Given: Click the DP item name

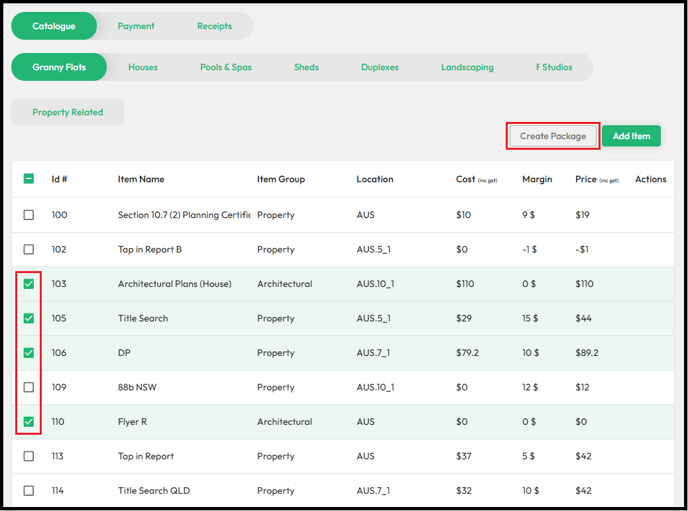Looking at the screenshot, I should coord(124,353).
